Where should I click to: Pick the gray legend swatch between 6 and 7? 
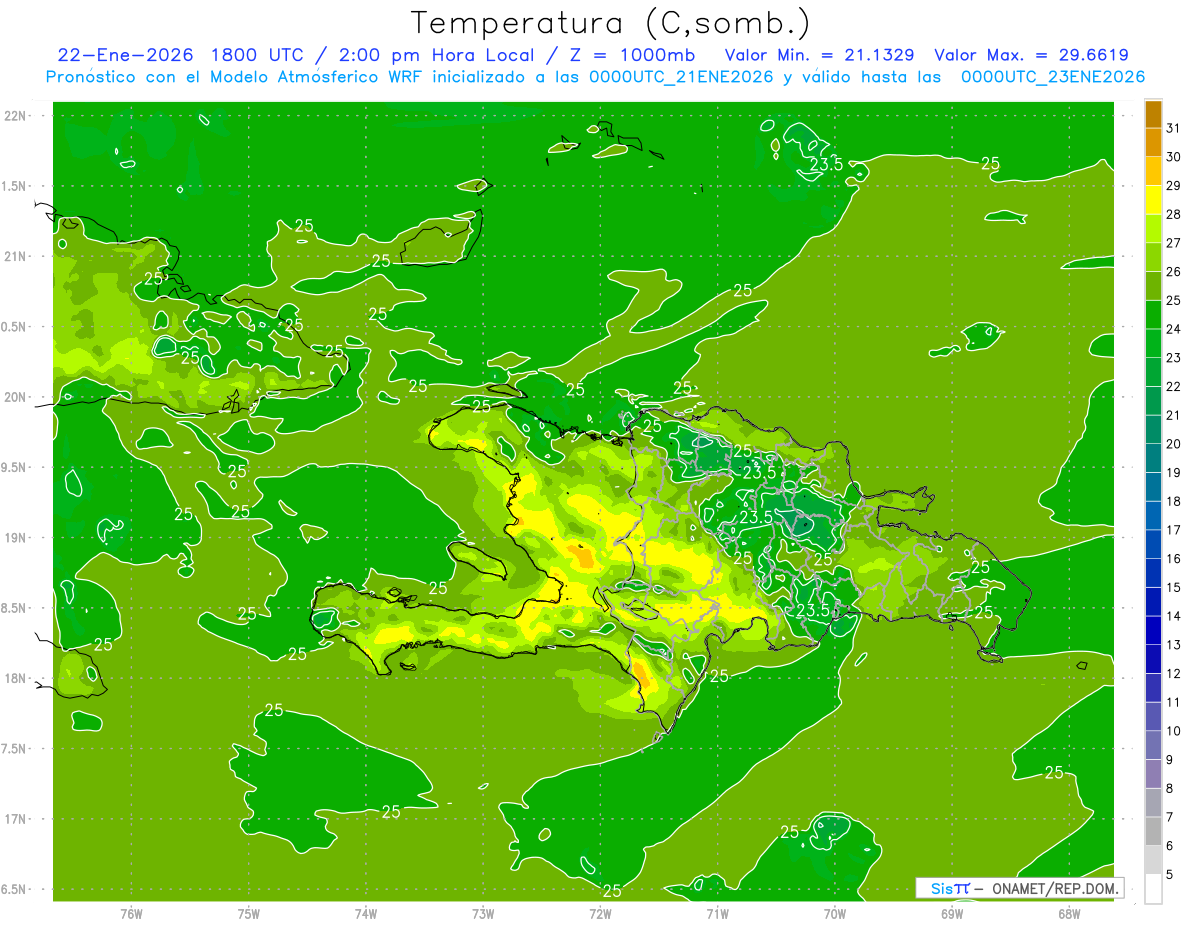(x=1153, y=832)
